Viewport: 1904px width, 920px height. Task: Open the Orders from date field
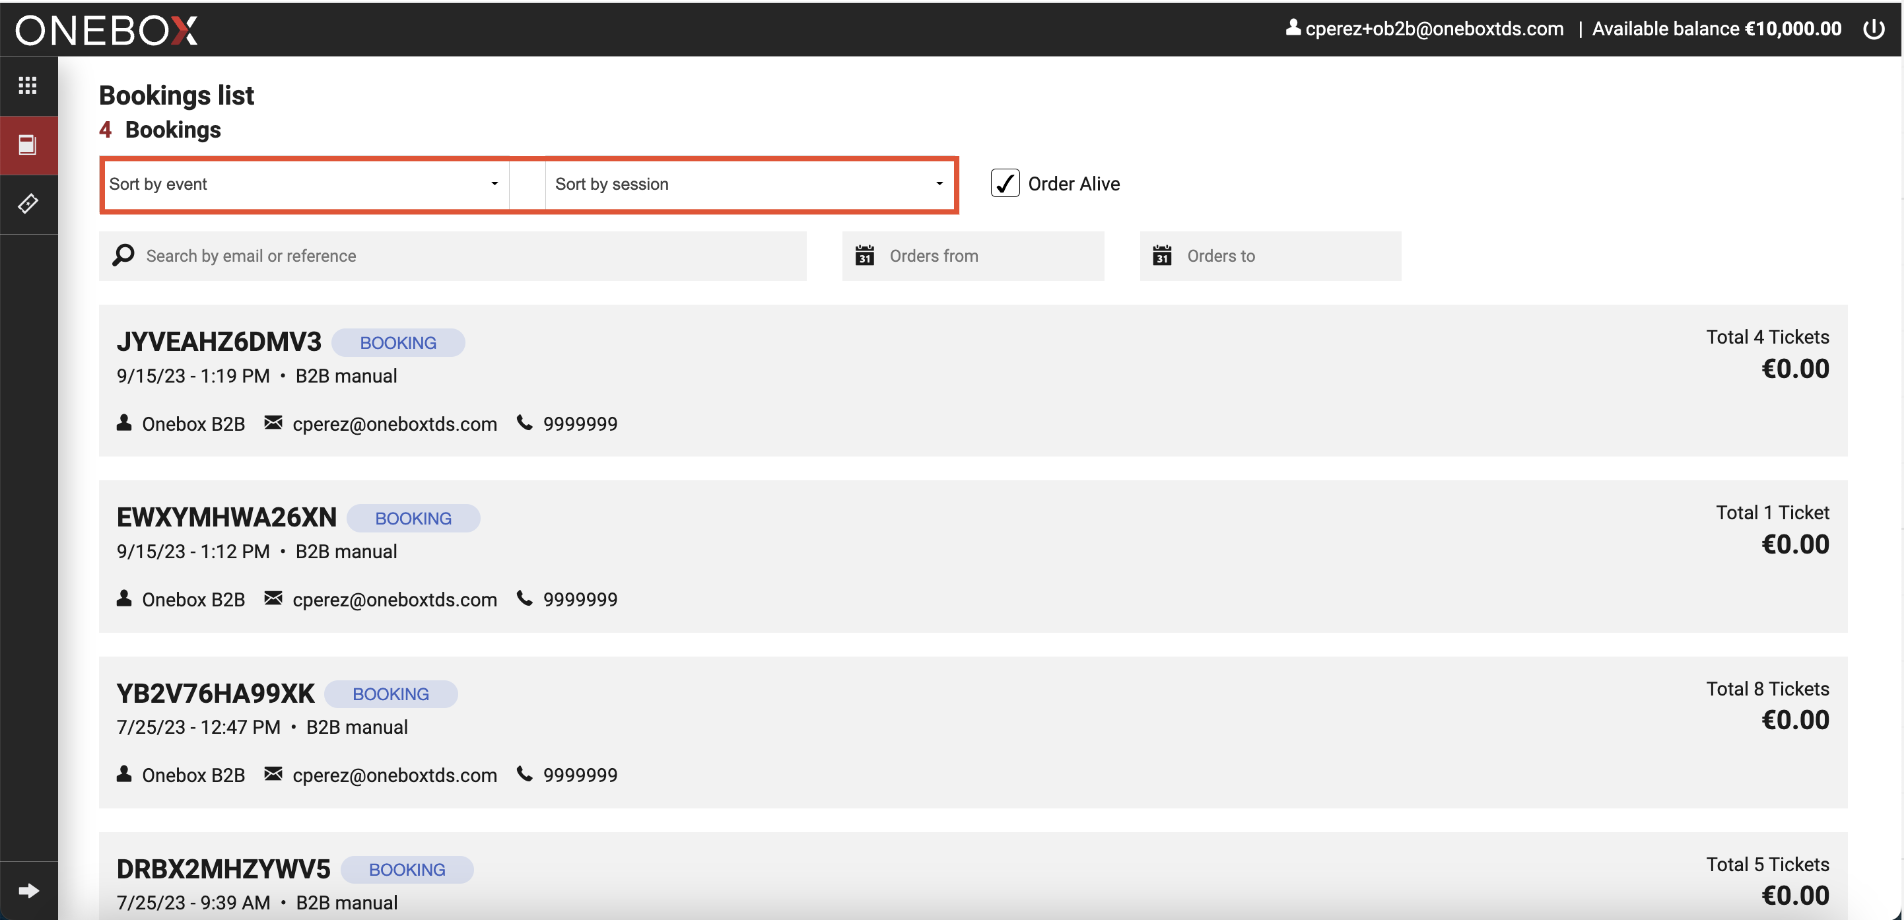[x=973, y=256]
